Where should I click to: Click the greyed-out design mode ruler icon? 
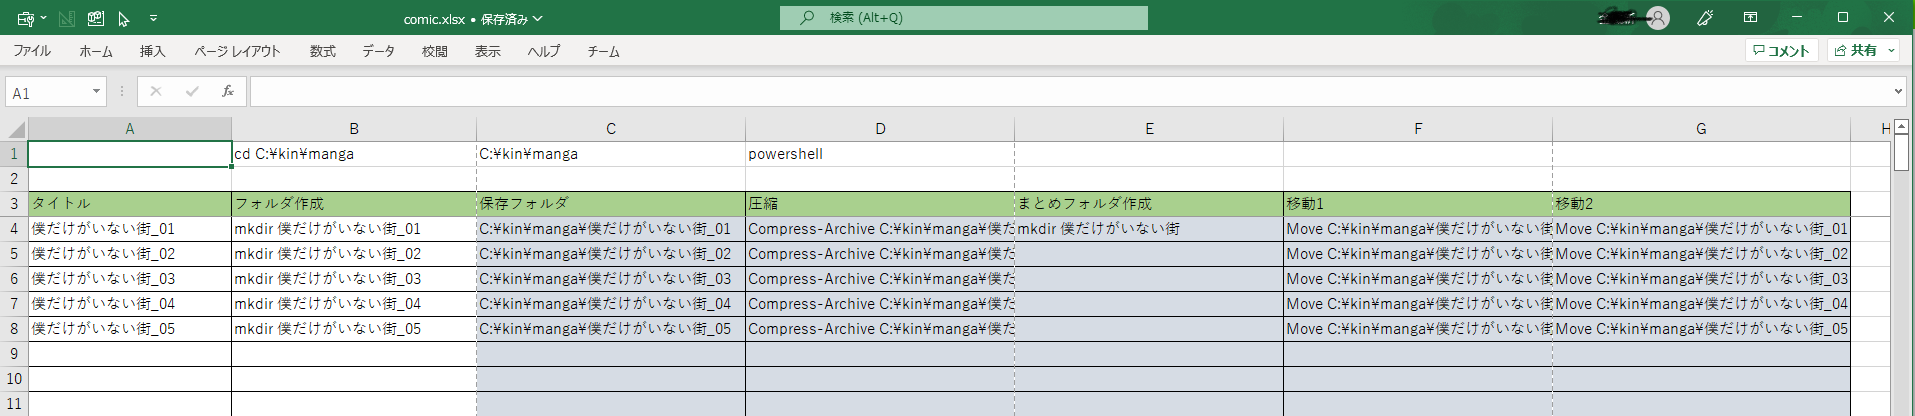point(67,18)
